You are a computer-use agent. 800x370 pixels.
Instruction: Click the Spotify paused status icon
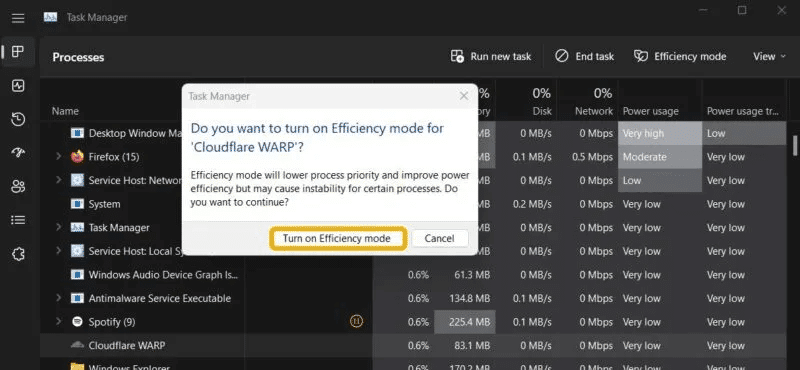(357, 322)
